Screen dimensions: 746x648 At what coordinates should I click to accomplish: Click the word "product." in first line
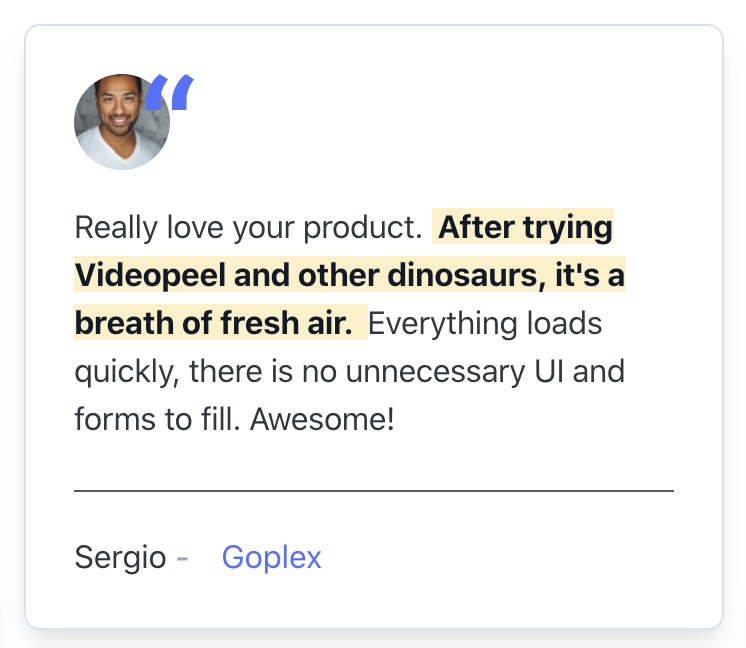coord(364,228)
